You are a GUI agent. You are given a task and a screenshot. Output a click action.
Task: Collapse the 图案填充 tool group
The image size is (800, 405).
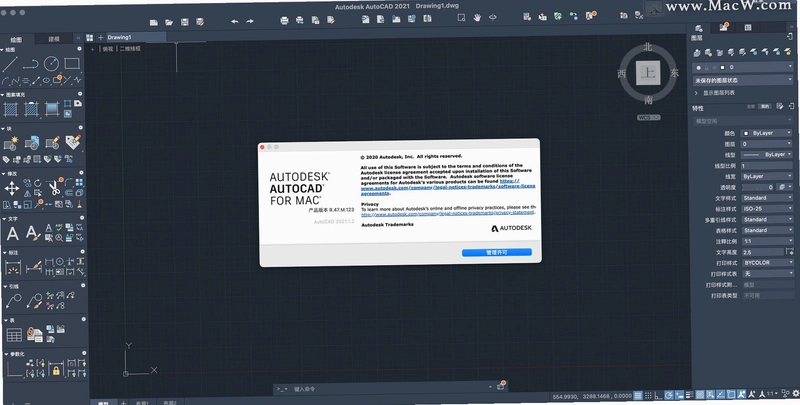point(3,95)
